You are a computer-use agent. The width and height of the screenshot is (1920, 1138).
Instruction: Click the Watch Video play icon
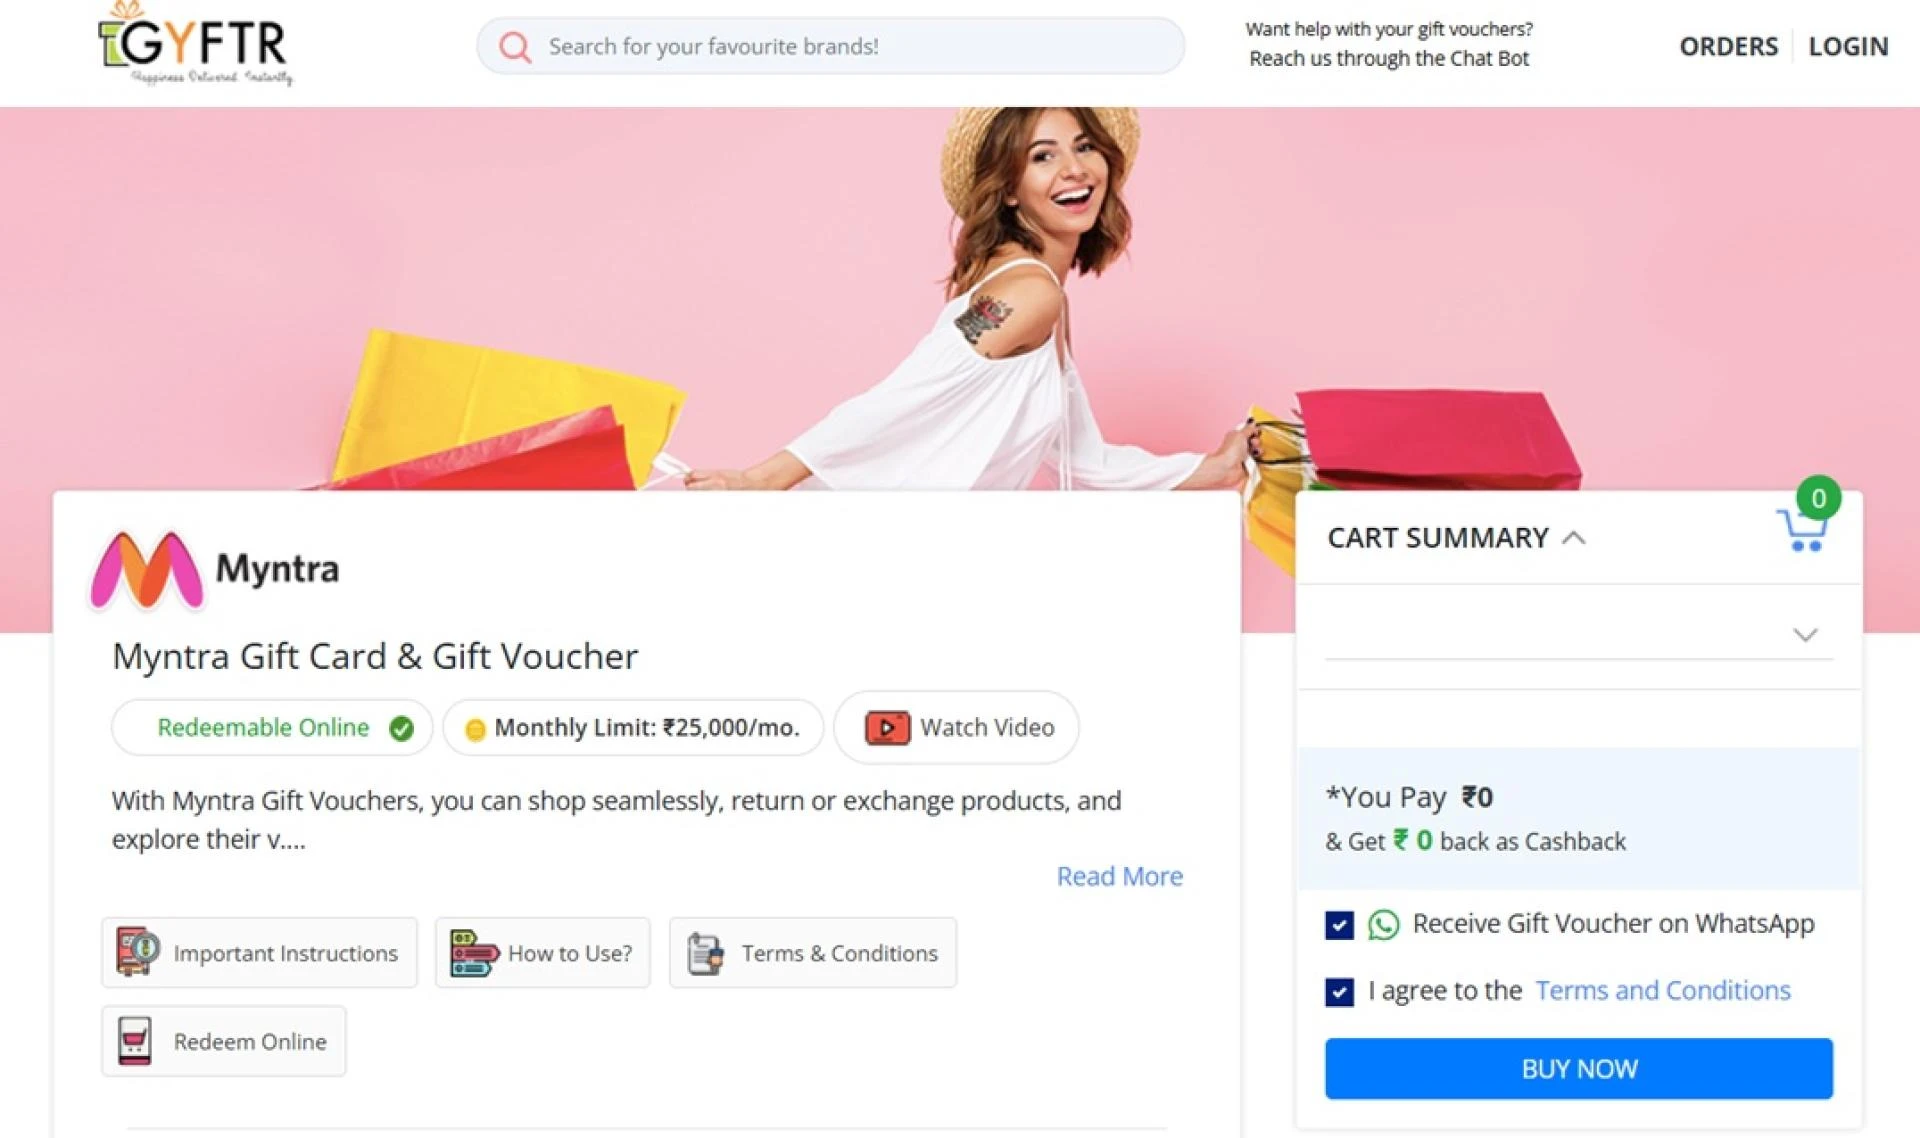click(887, 728)
